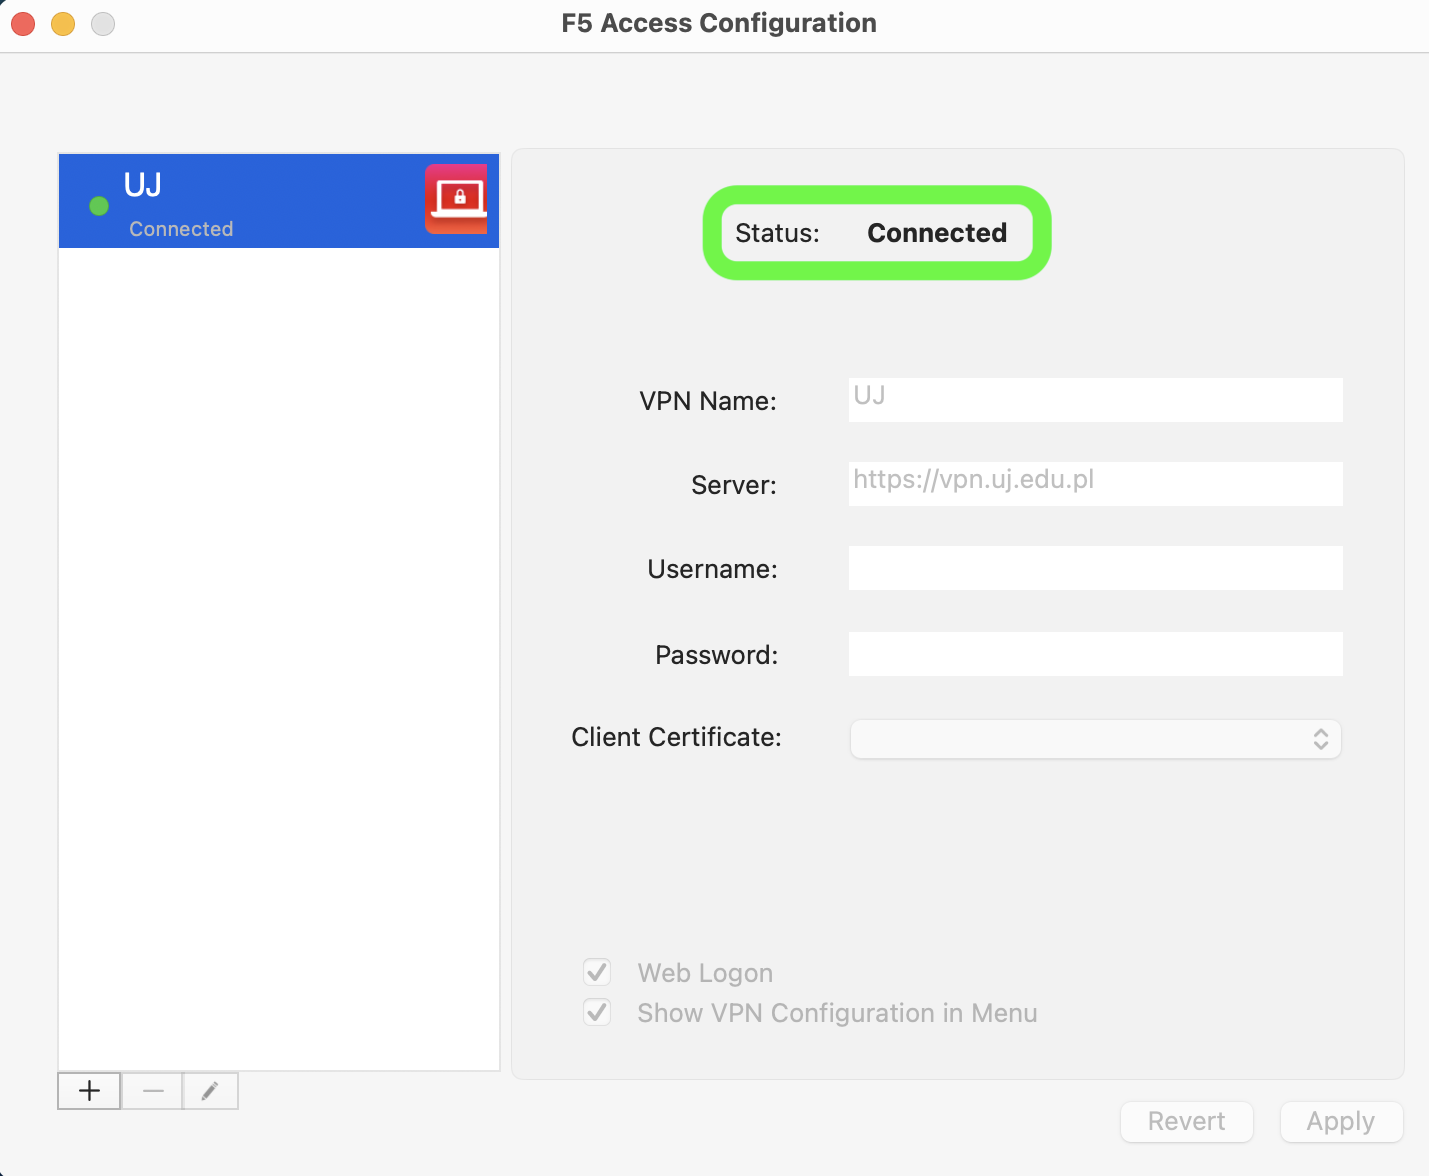The width and height of the screenshot is (1429, 1176).
Task: Click the pencil edit configuration icon
Action: pyautogui.click(x=210, y=1091)
